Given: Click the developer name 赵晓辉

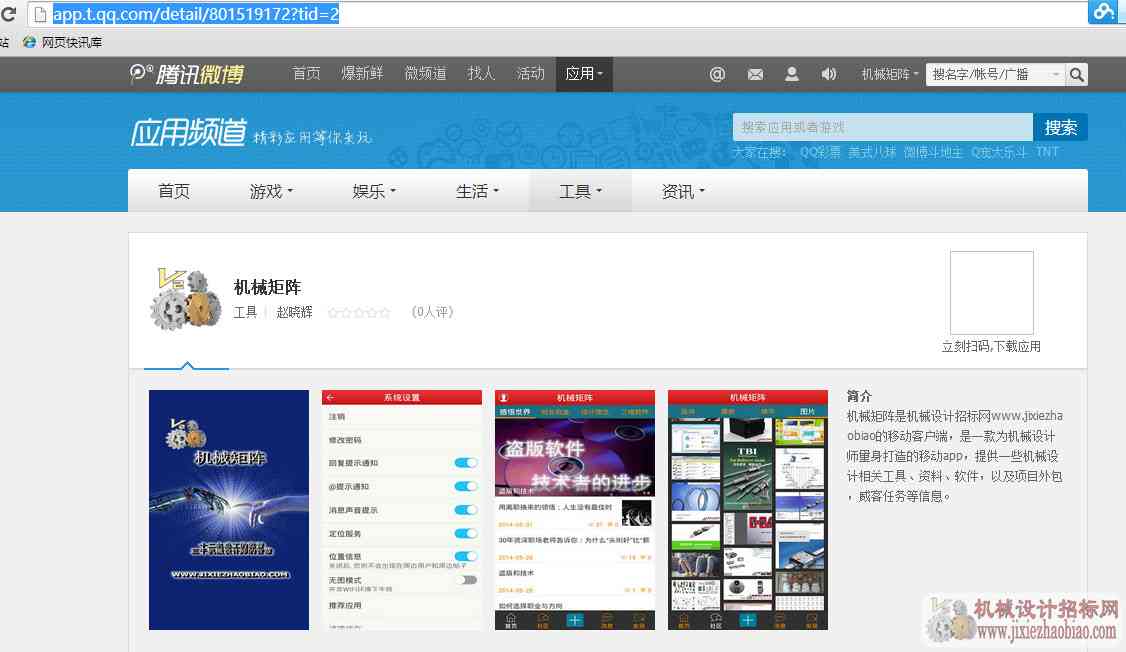Looking at the screenshot, I should [x=294, y=312].
